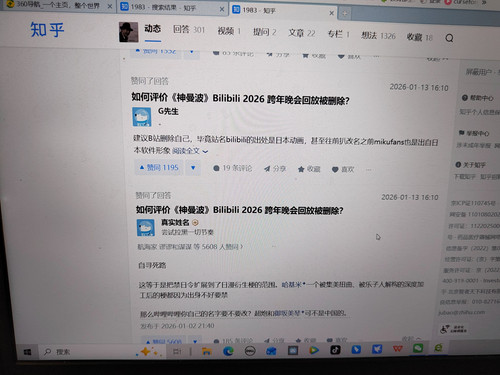Screen dimensions: 500x375
Task: Open 帮助中心 in the right sidebar
Action: (x=478, y=98)
